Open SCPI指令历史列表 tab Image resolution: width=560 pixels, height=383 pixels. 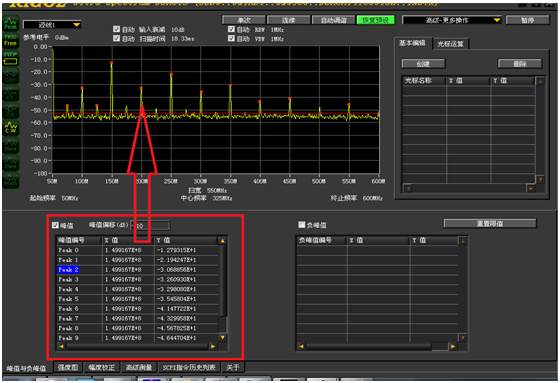[189, 367]
